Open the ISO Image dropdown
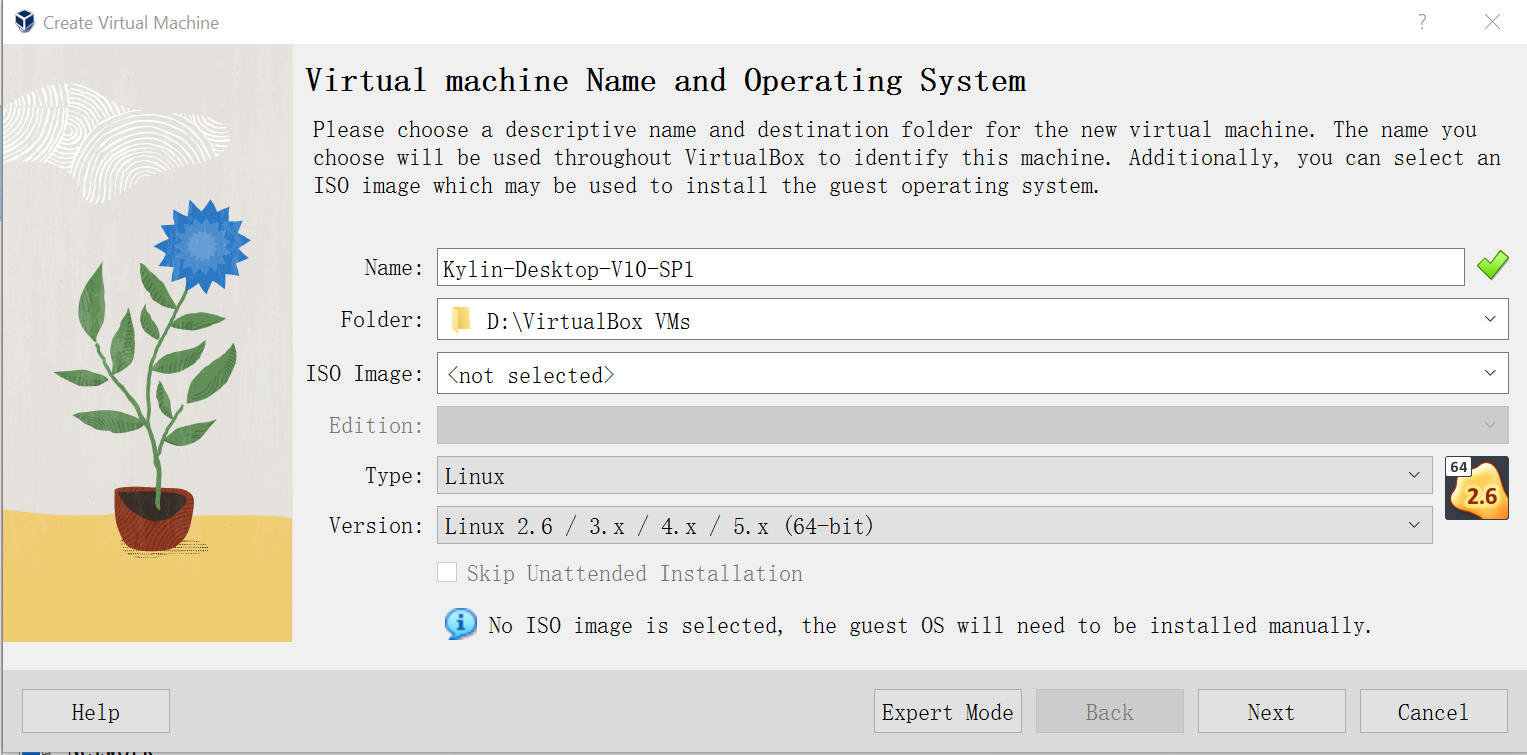This screenshot has width=1527, height=755. (1490, 374)
